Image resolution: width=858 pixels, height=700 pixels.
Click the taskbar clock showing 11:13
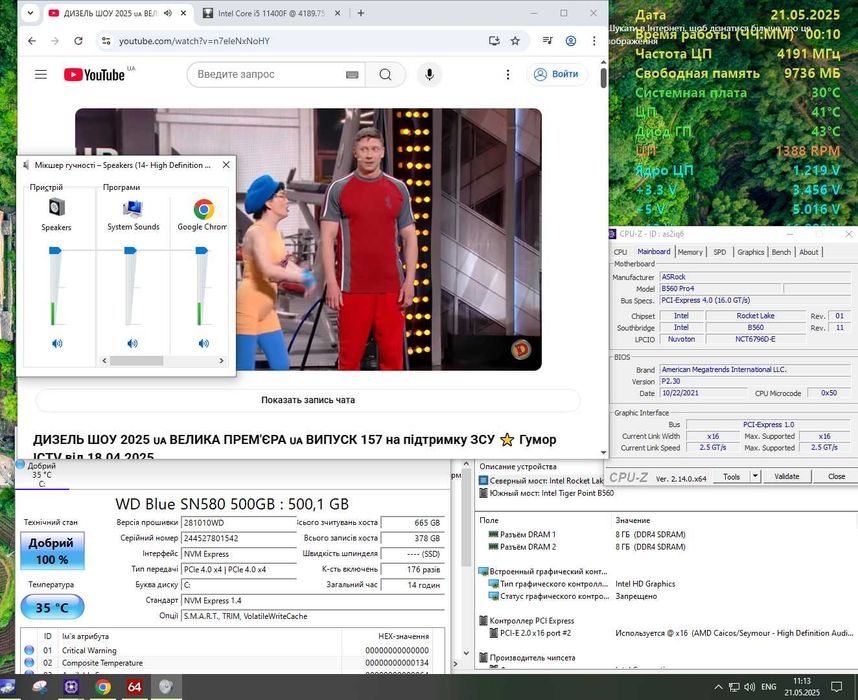pyautogui.click(x=802, y=687)
